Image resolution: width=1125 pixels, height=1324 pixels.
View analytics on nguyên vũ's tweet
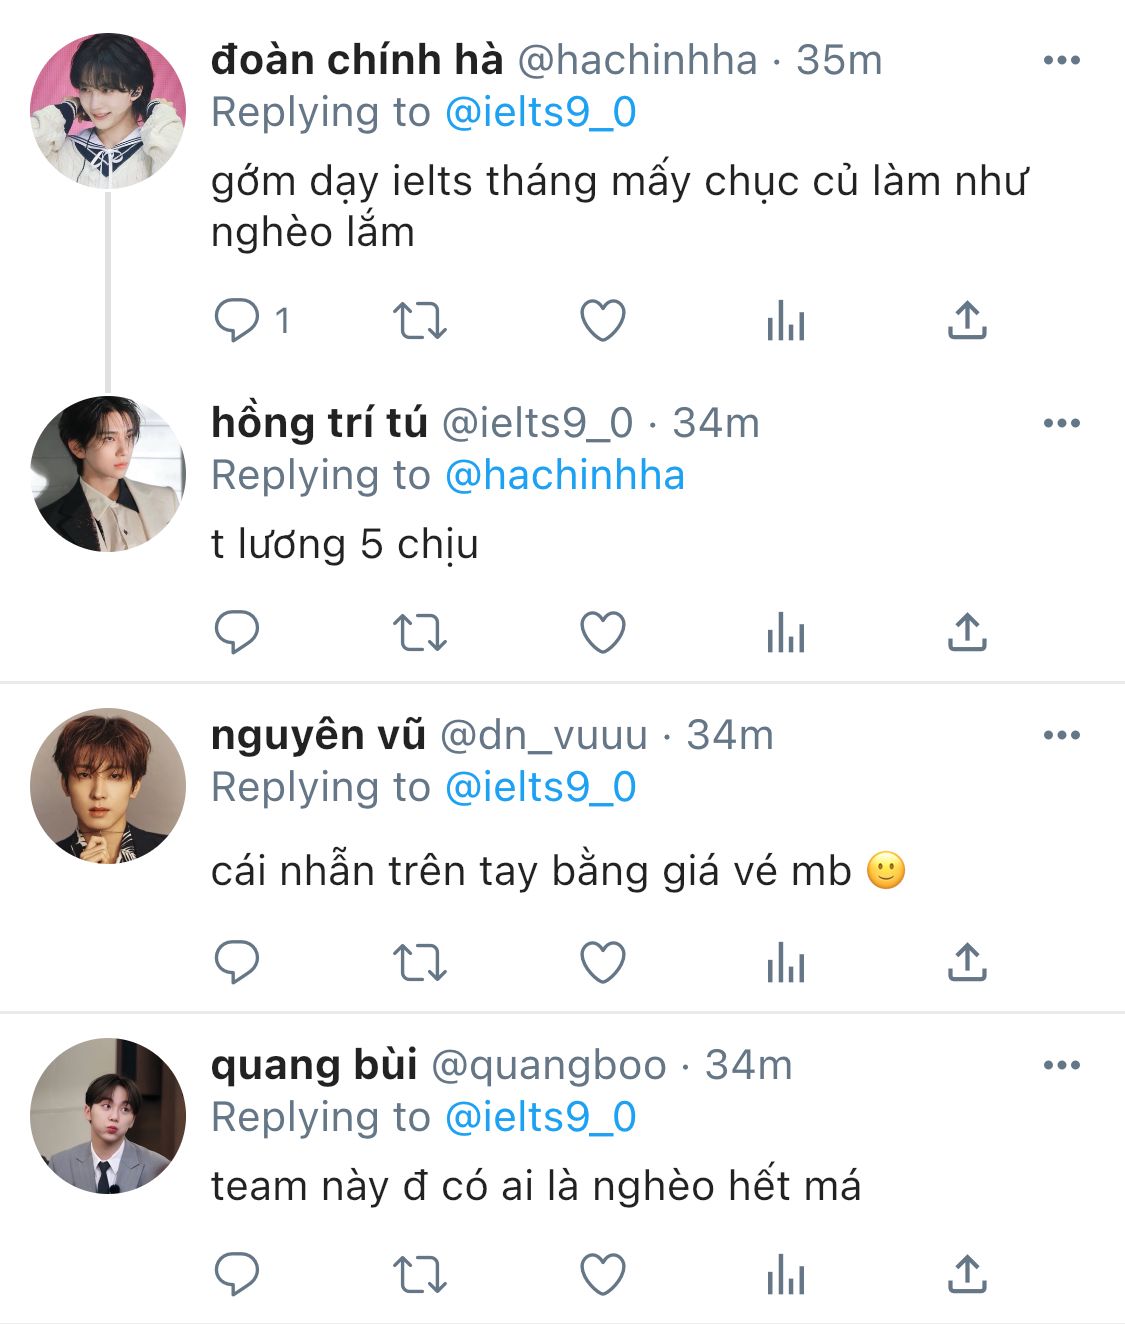coord(785,963)
